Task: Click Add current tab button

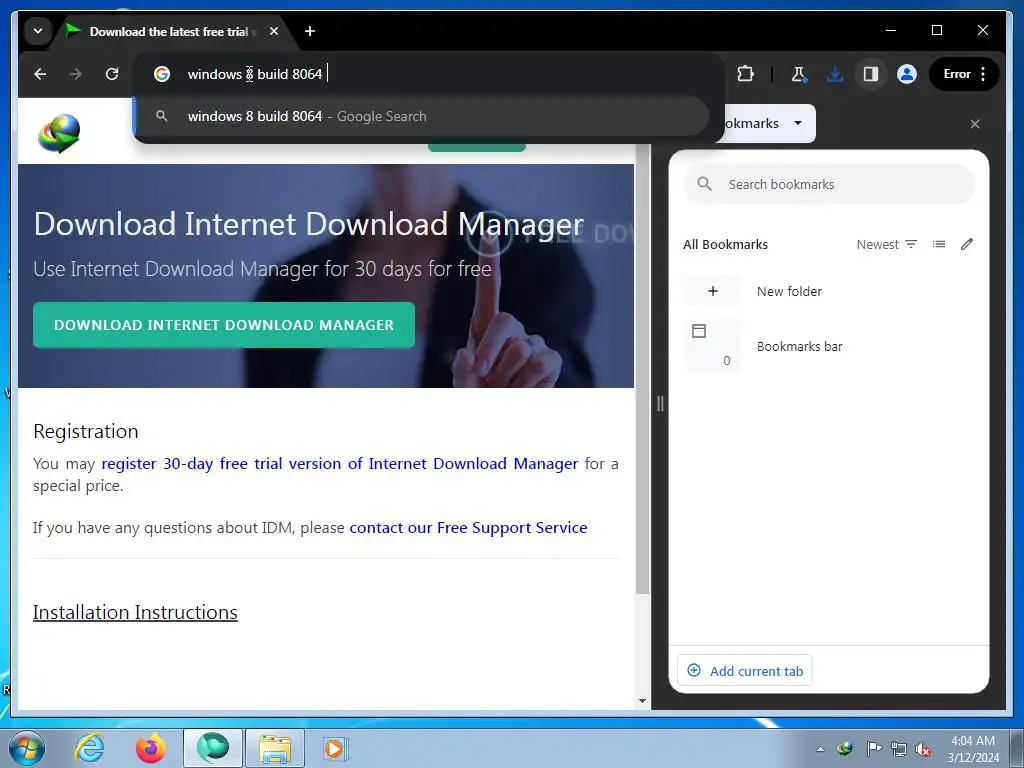Action: (x=744, y=671)
